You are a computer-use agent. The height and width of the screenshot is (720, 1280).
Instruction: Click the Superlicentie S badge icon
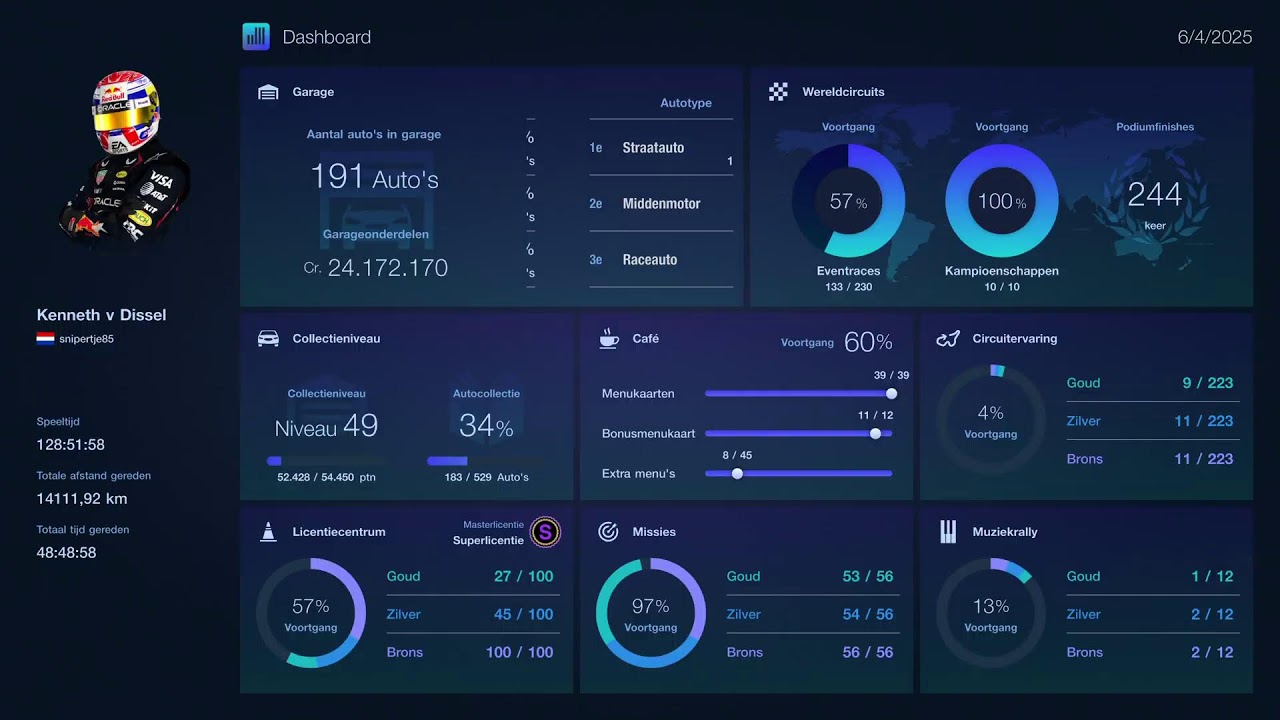click(545, 532)
